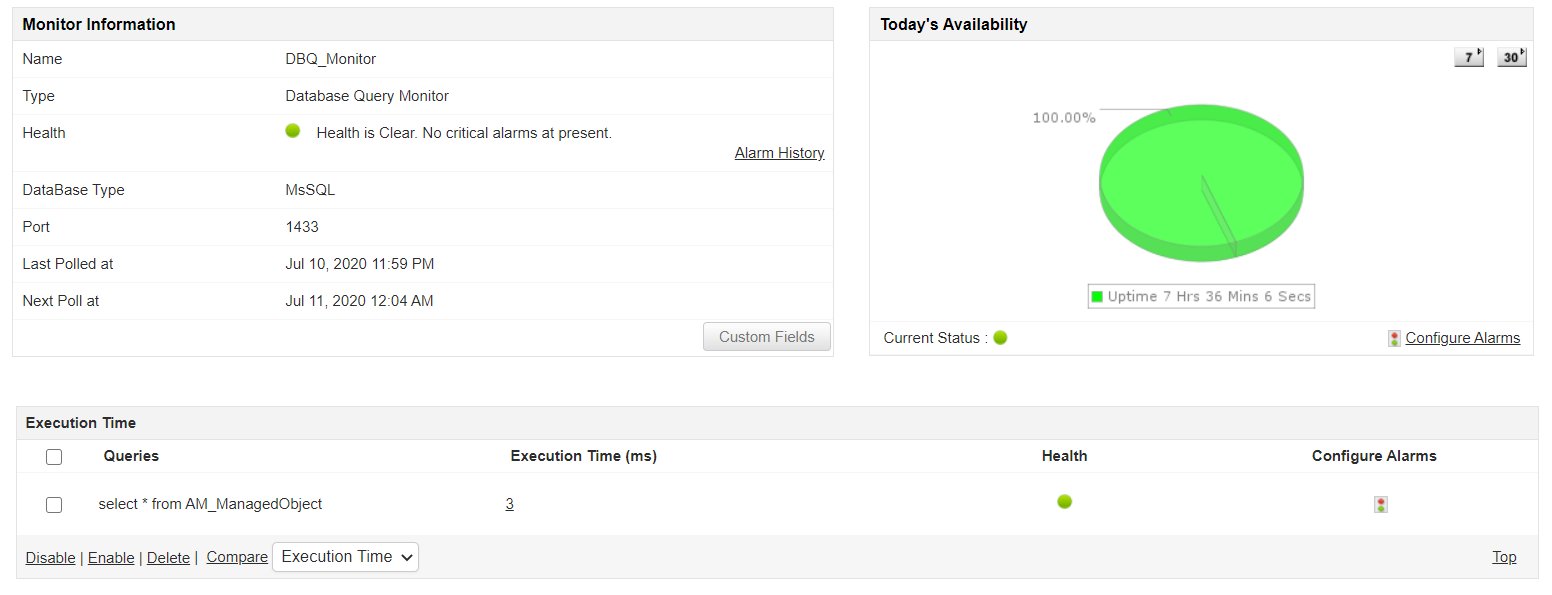1552x595 pixels.
Task: Click the query row green health indicator
Action: click(x=1064, y=502)
